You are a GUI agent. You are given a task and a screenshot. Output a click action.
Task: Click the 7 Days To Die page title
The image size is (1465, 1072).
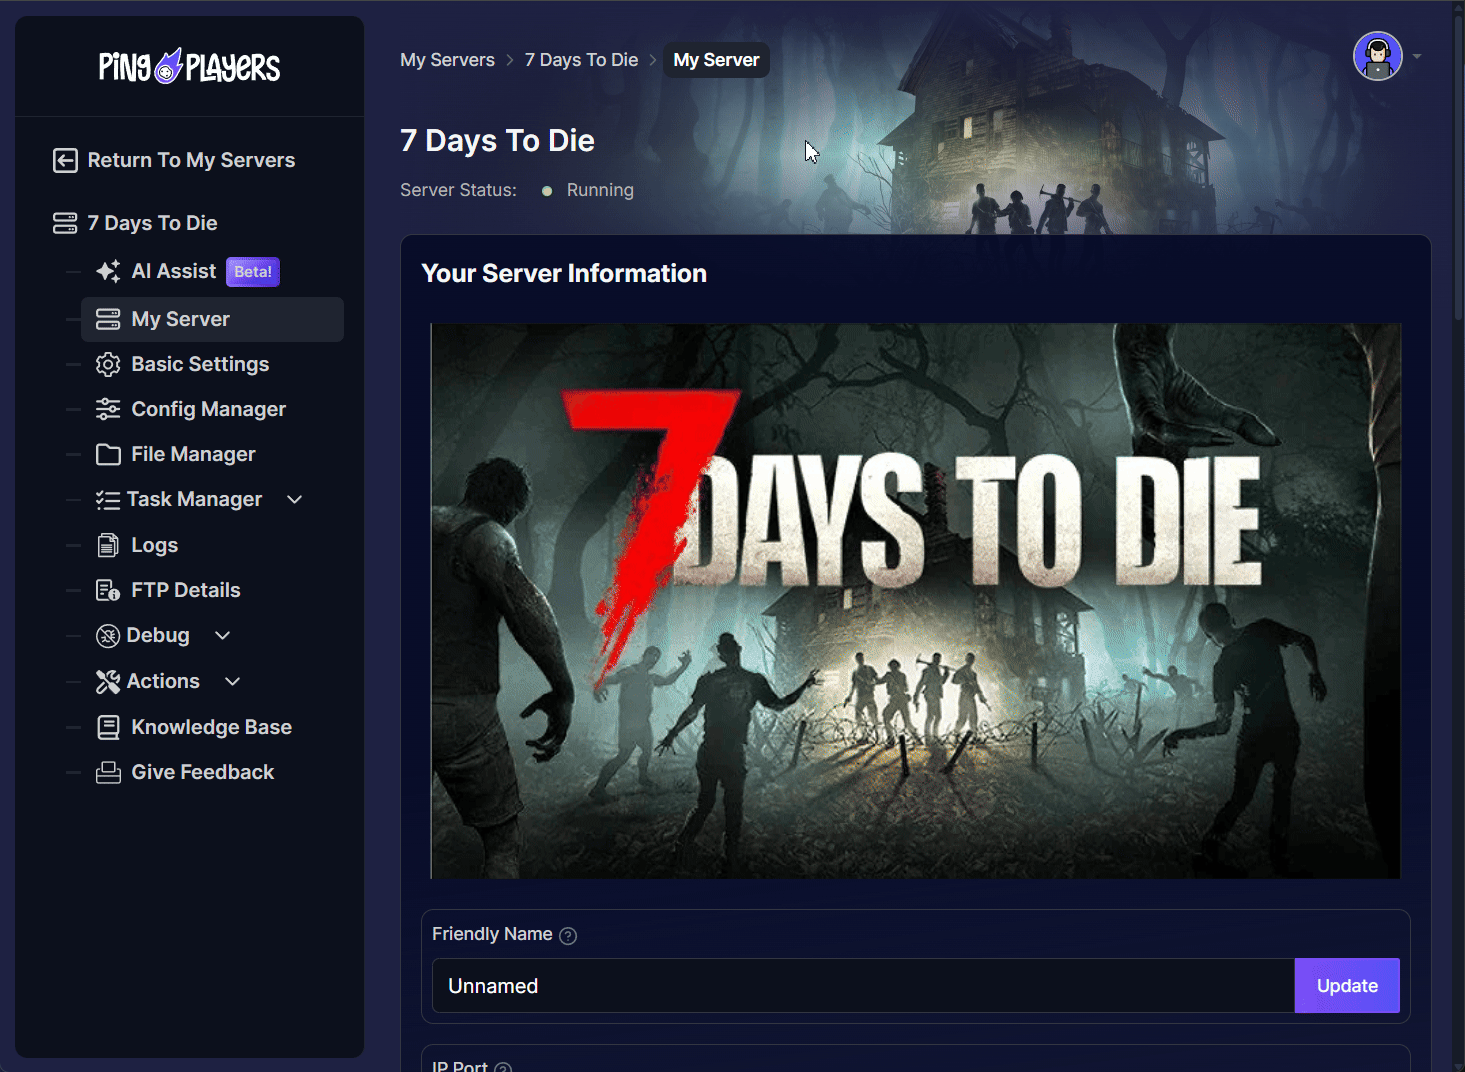[497, 141]
